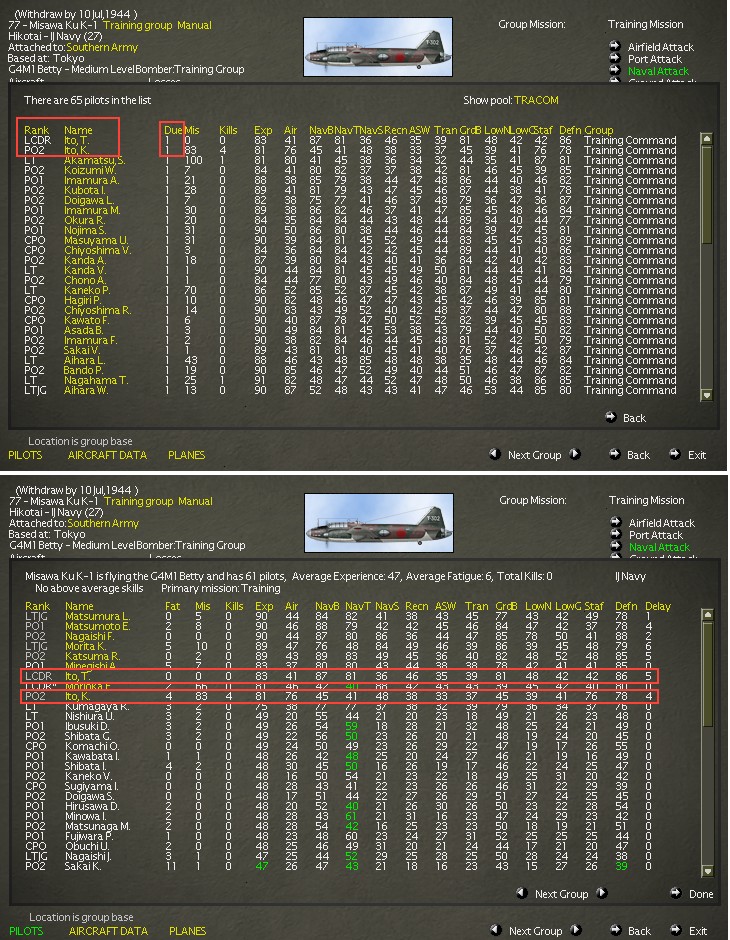Go to next group with upper screen's right arrow
730x940 pixels.
pyautogui.click(x=575, y=454)
